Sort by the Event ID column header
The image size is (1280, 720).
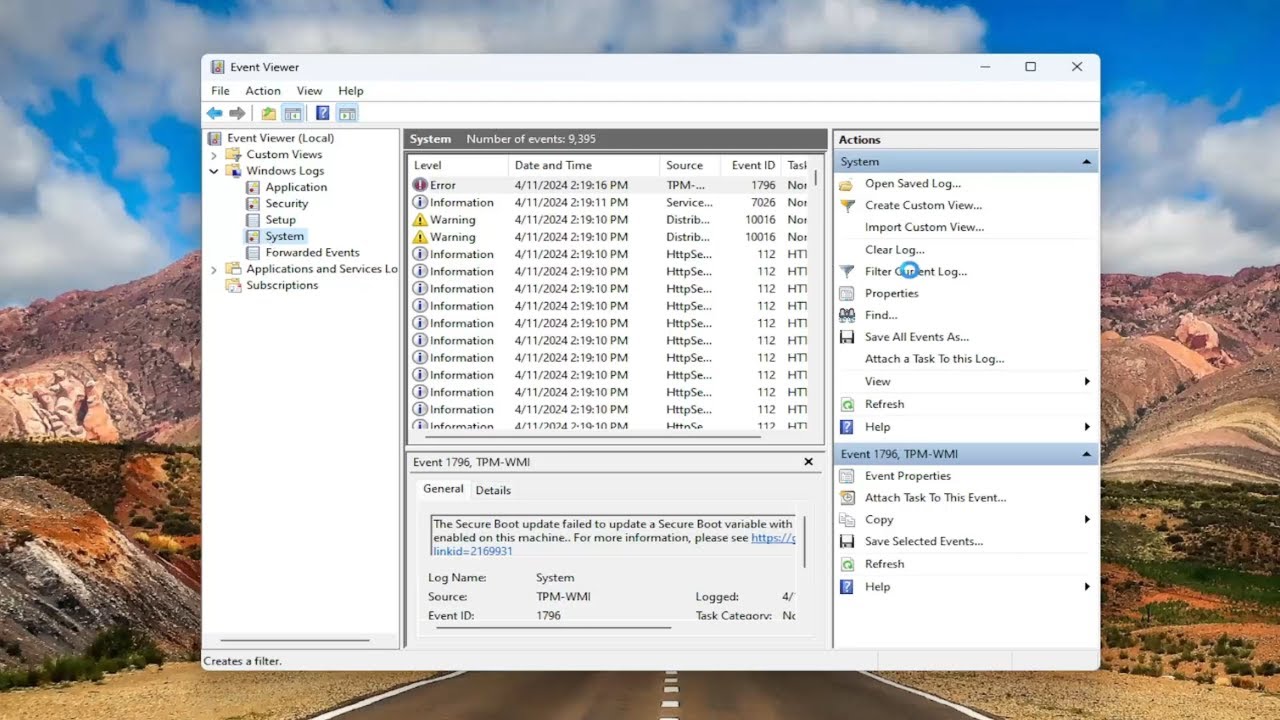(752, 165)
